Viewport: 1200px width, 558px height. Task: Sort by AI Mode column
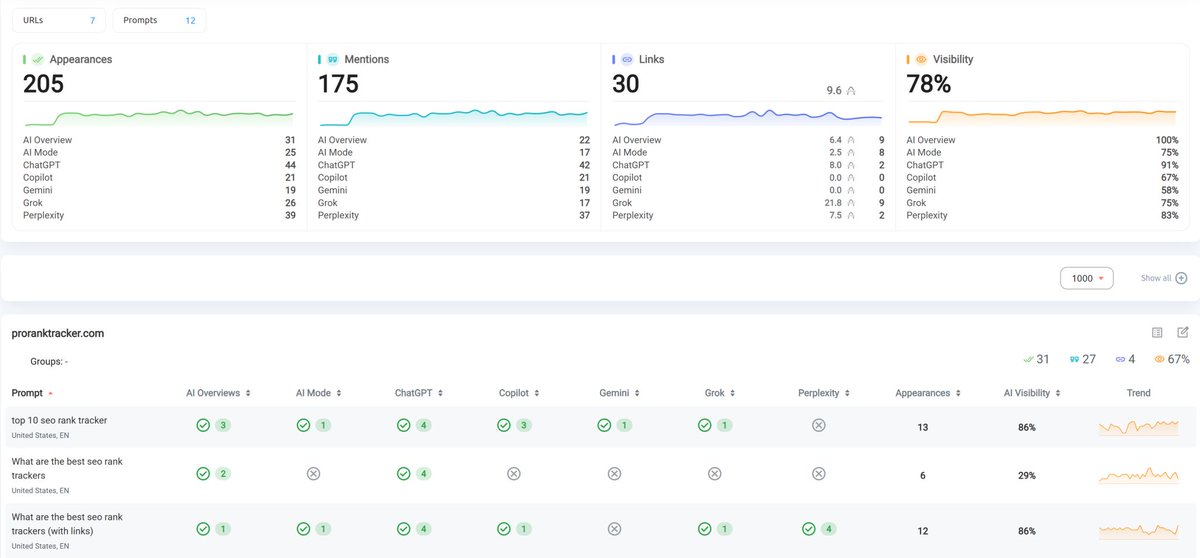[x=319, y=393]
